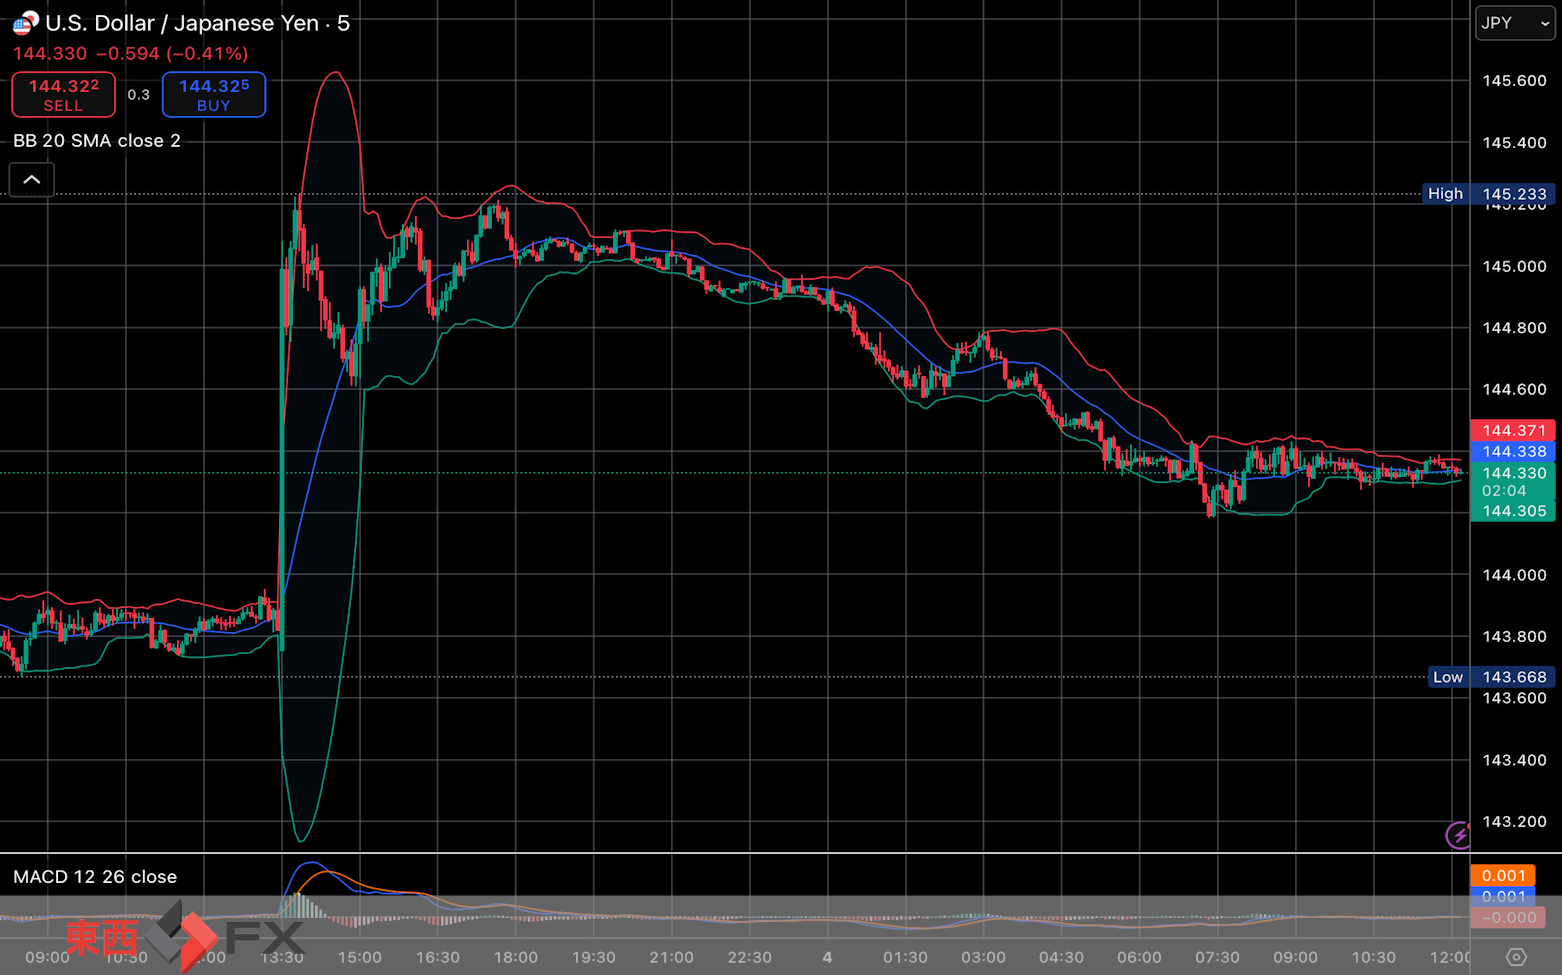Click the red SELL 144.322 button
Viewport: 1562px width, 975px height.
(63, 95)
